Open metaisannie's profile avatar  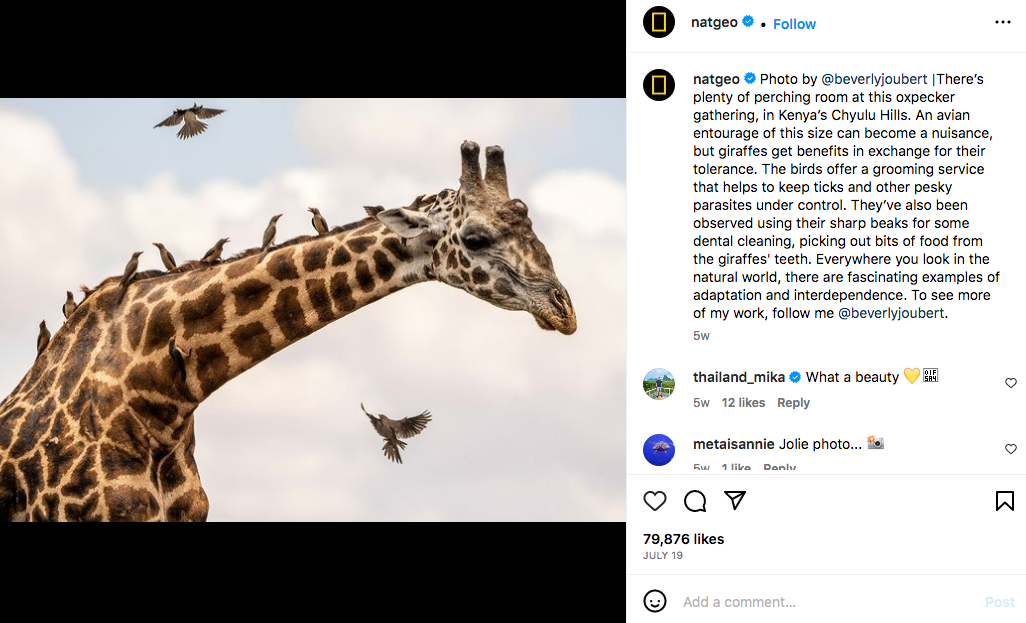pos(659,449)
